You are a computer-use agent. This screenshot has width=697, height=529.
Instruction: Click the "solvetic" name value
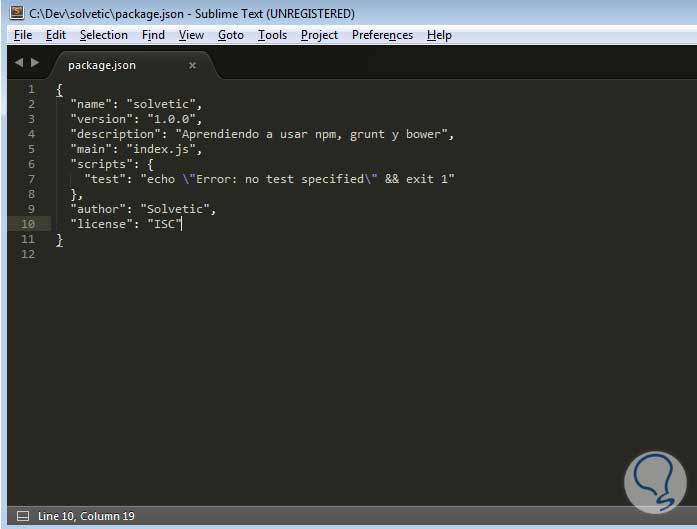(161, 104)
